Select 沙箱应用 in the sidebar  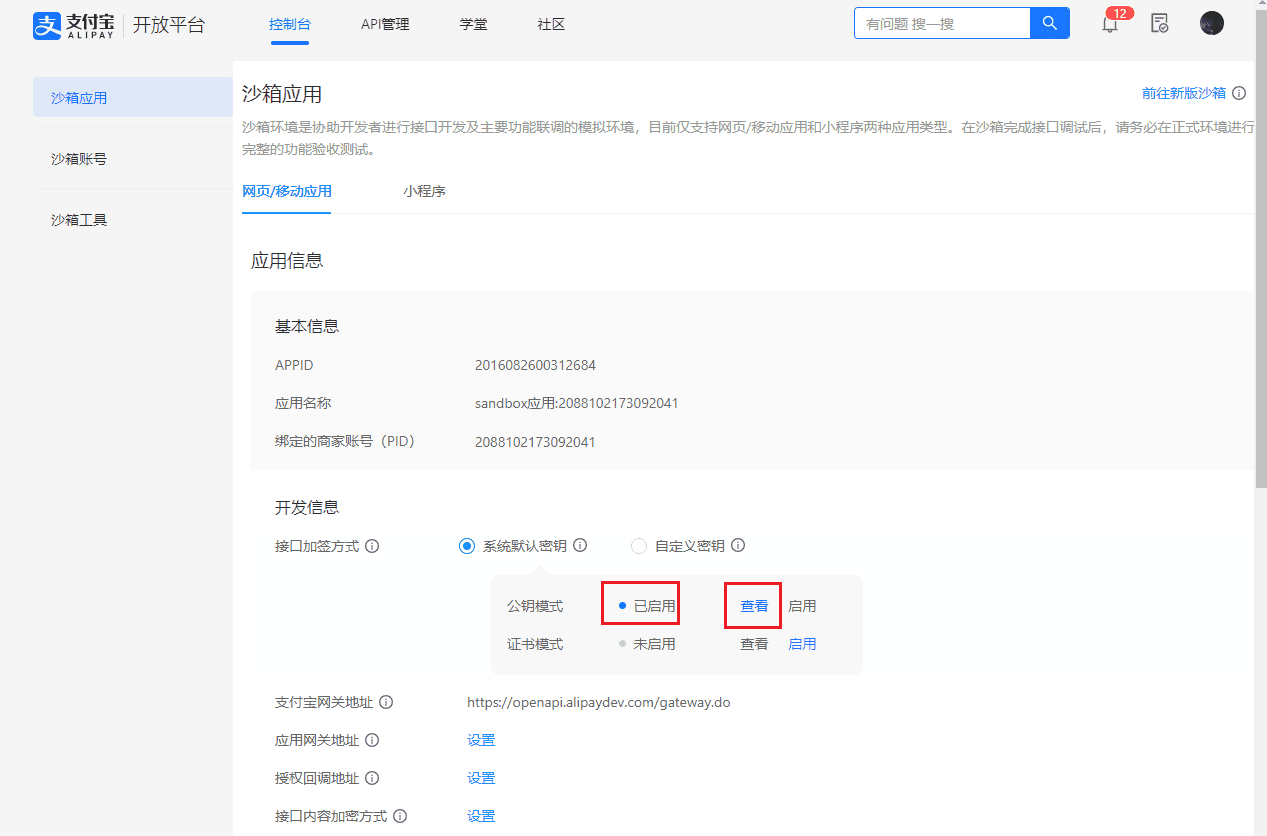[133, 97]
